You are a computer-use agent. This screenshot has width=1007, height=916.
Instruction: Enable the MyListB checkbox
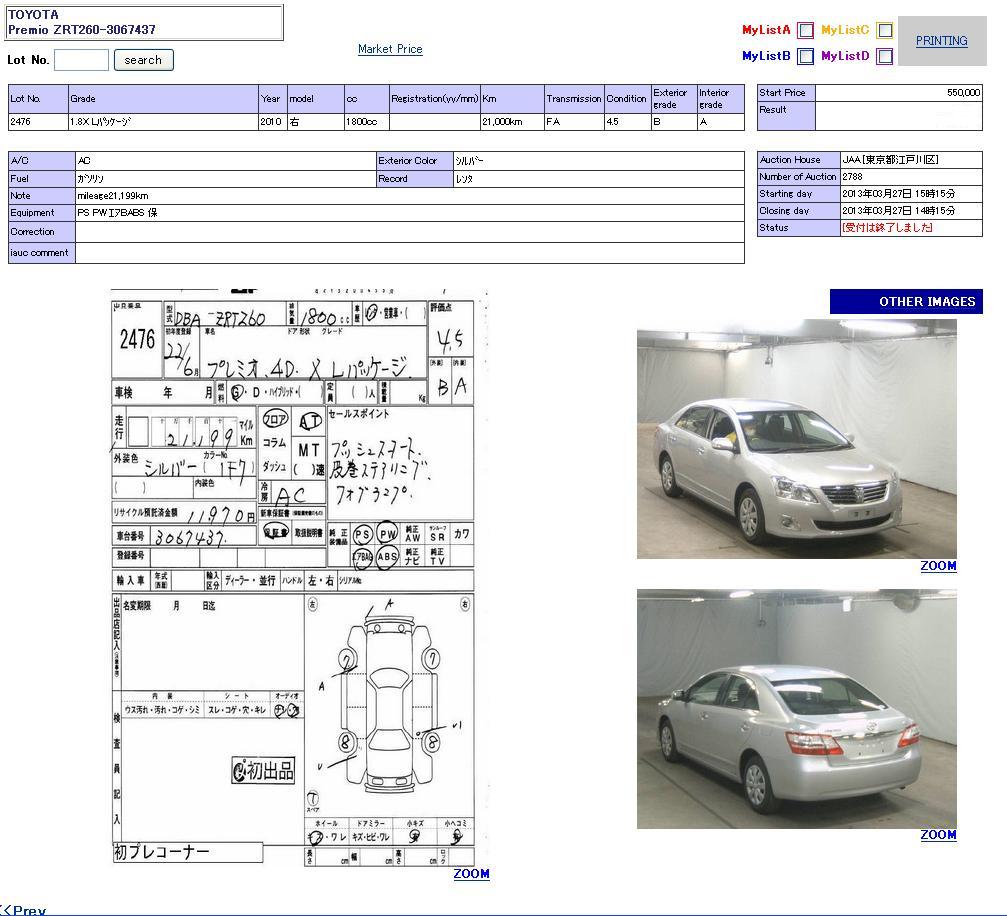click(x=805, y=57)
